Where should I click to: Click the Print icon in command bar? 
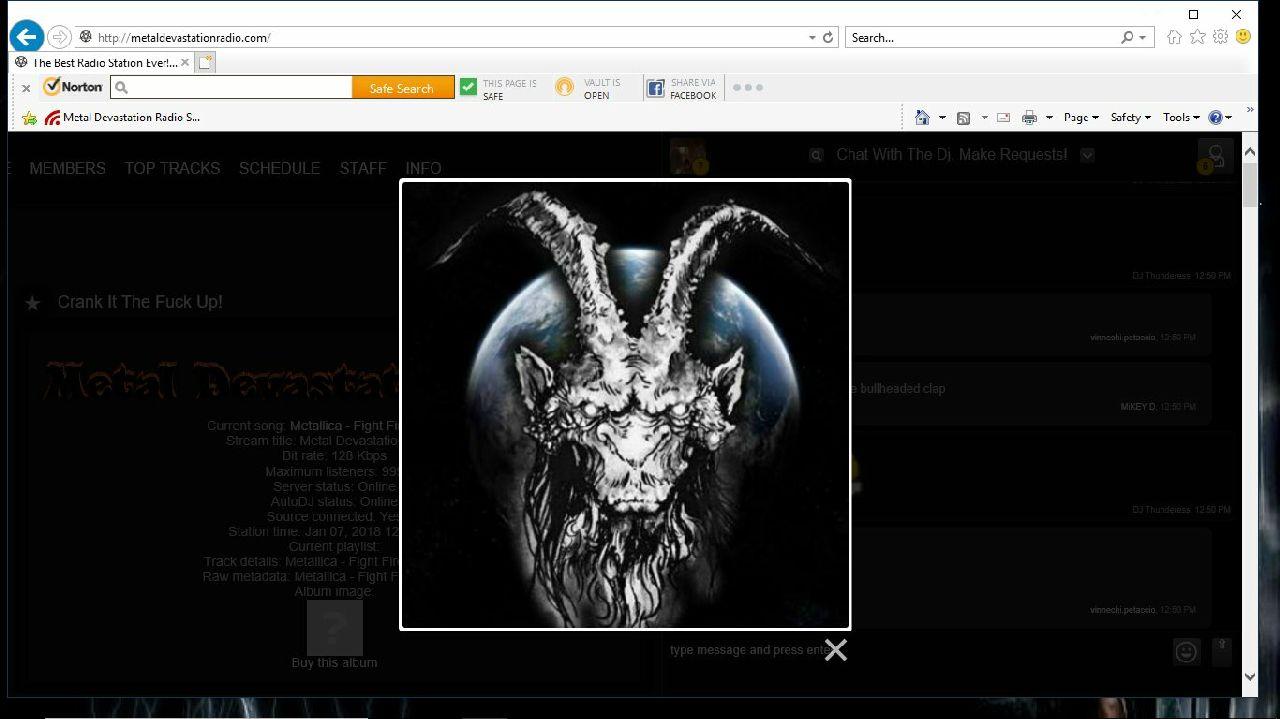click(x=1029, y=117)
